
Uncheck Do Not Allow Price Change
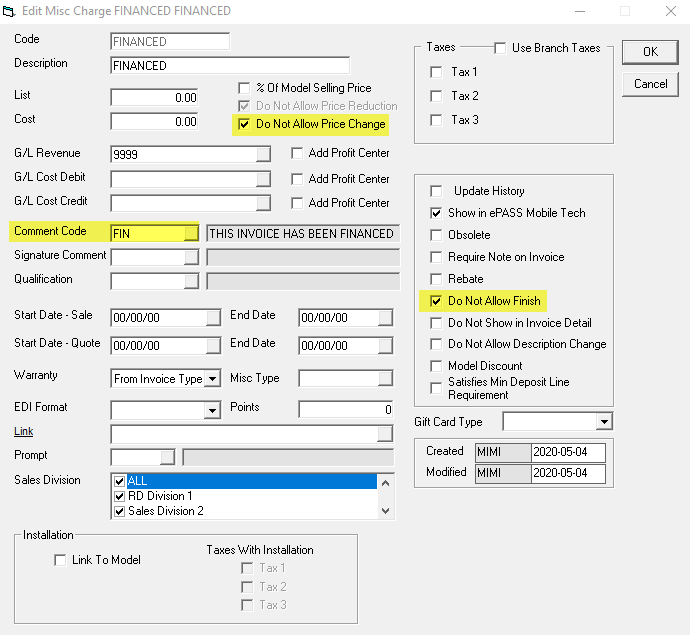click(x=244, y=124)
